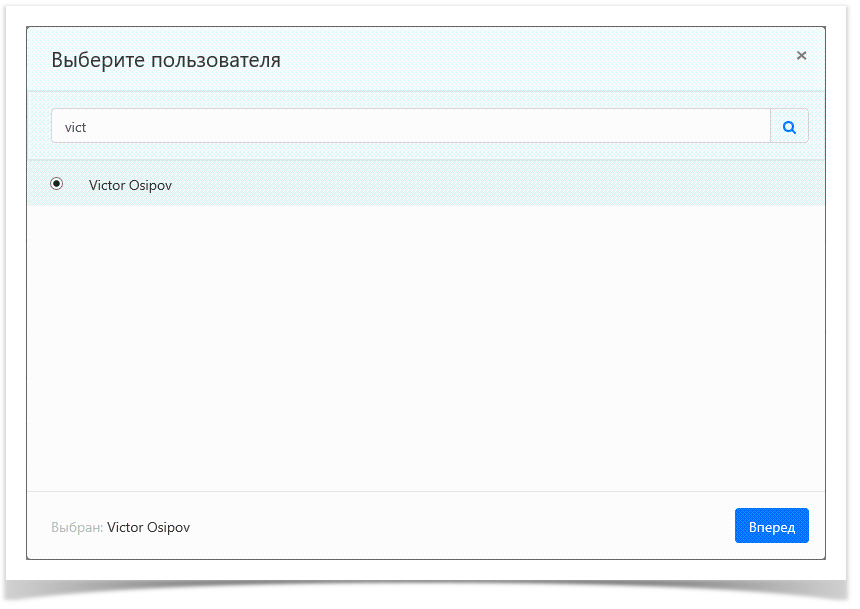Click the magnifying glass search button
Screen dimensions: 860x609
(x=789, y=127)
